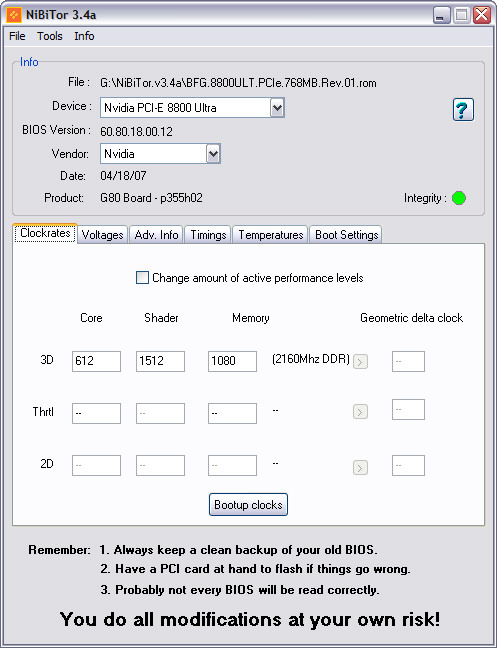Image resolution: width=497 pixels, height=648 pixels.
Task: Enable Change amount of active performance levels
Action: [x=142, y=278]
